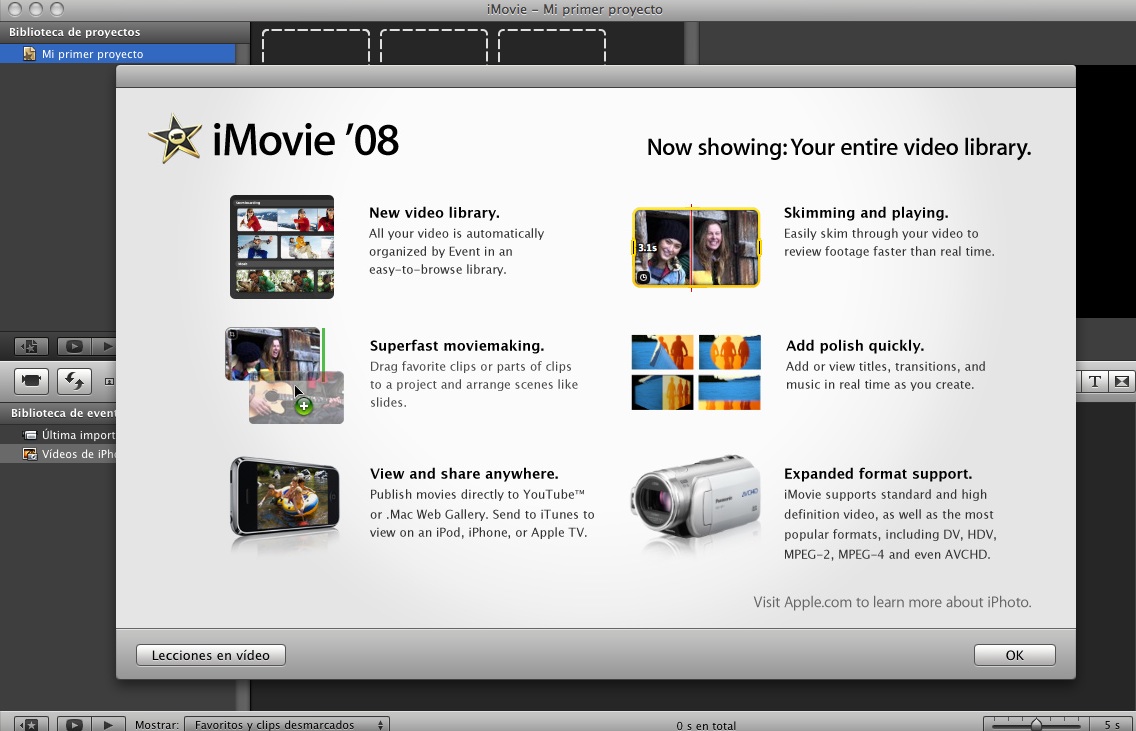
Task: Click 'View and share anywhere.' heading
Action: [x=464, y=474]
